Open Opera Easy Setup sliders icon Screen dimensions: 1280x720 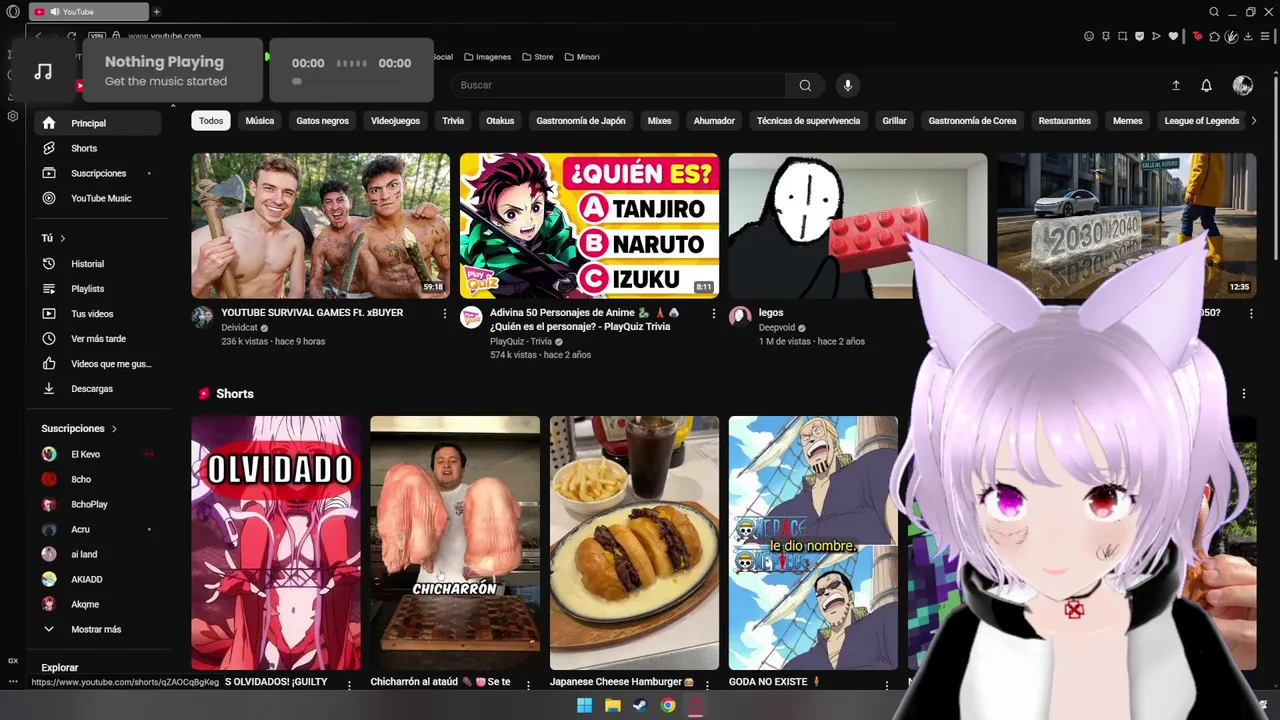coord(1266,37)
